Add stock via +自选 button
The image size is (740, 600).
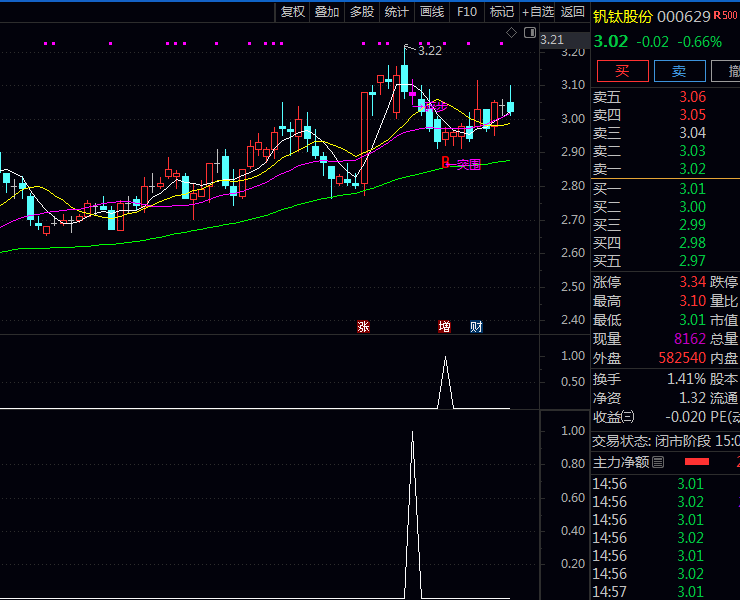tap(537, 12)
